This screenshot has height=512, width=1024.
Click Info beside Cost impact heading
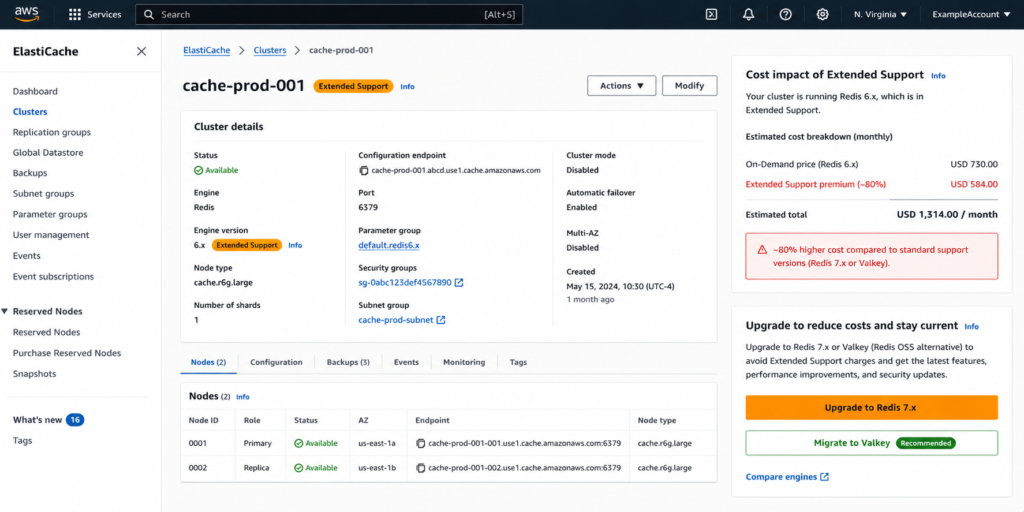pos(938,76)
